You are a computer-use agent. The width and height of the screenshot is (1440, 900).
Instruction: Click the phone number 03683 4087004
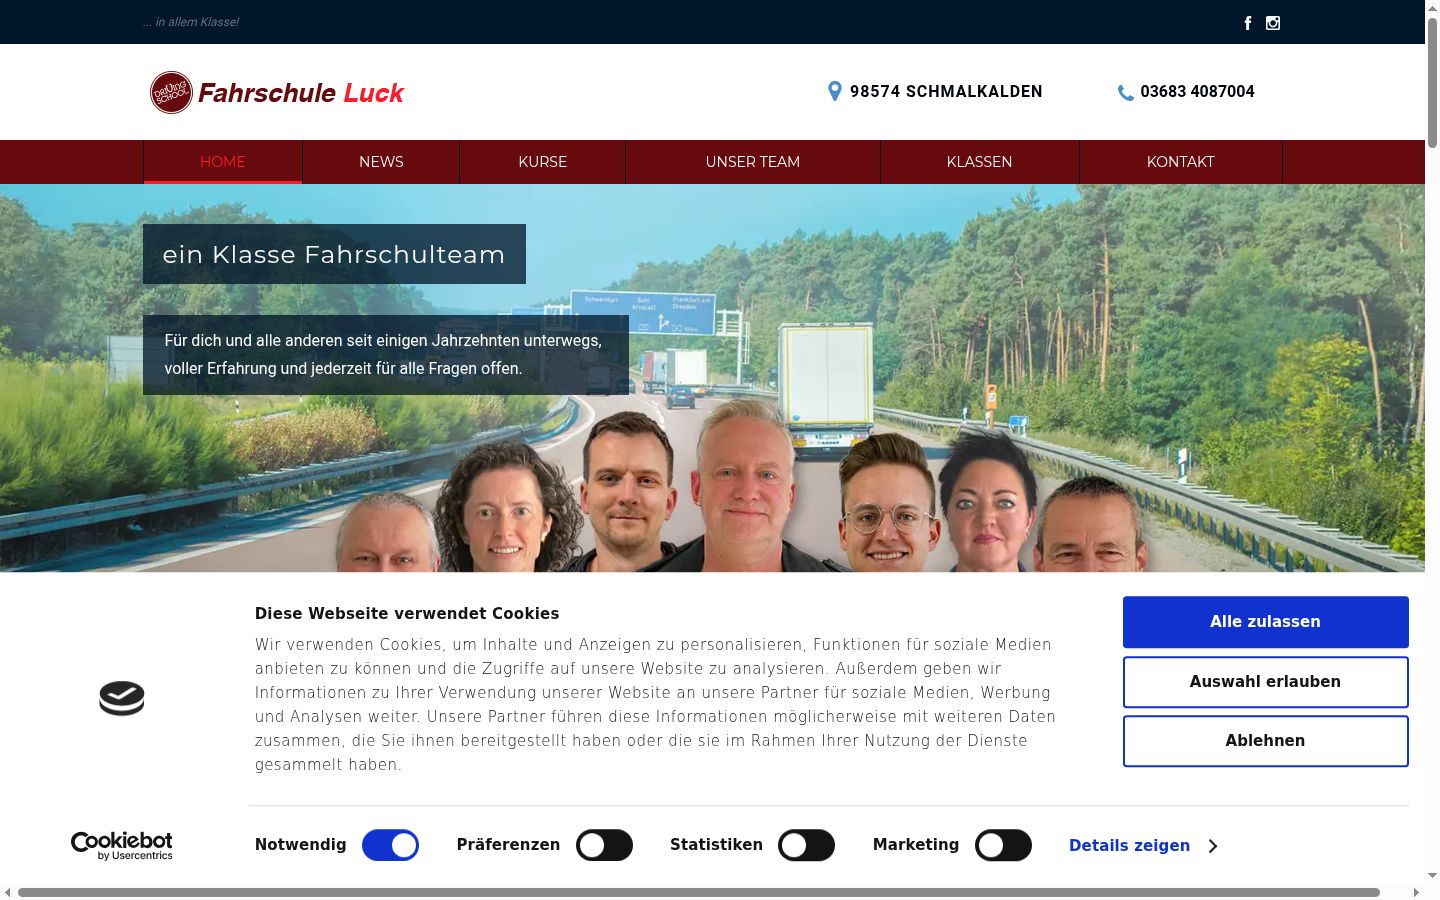coord(1197,91)
